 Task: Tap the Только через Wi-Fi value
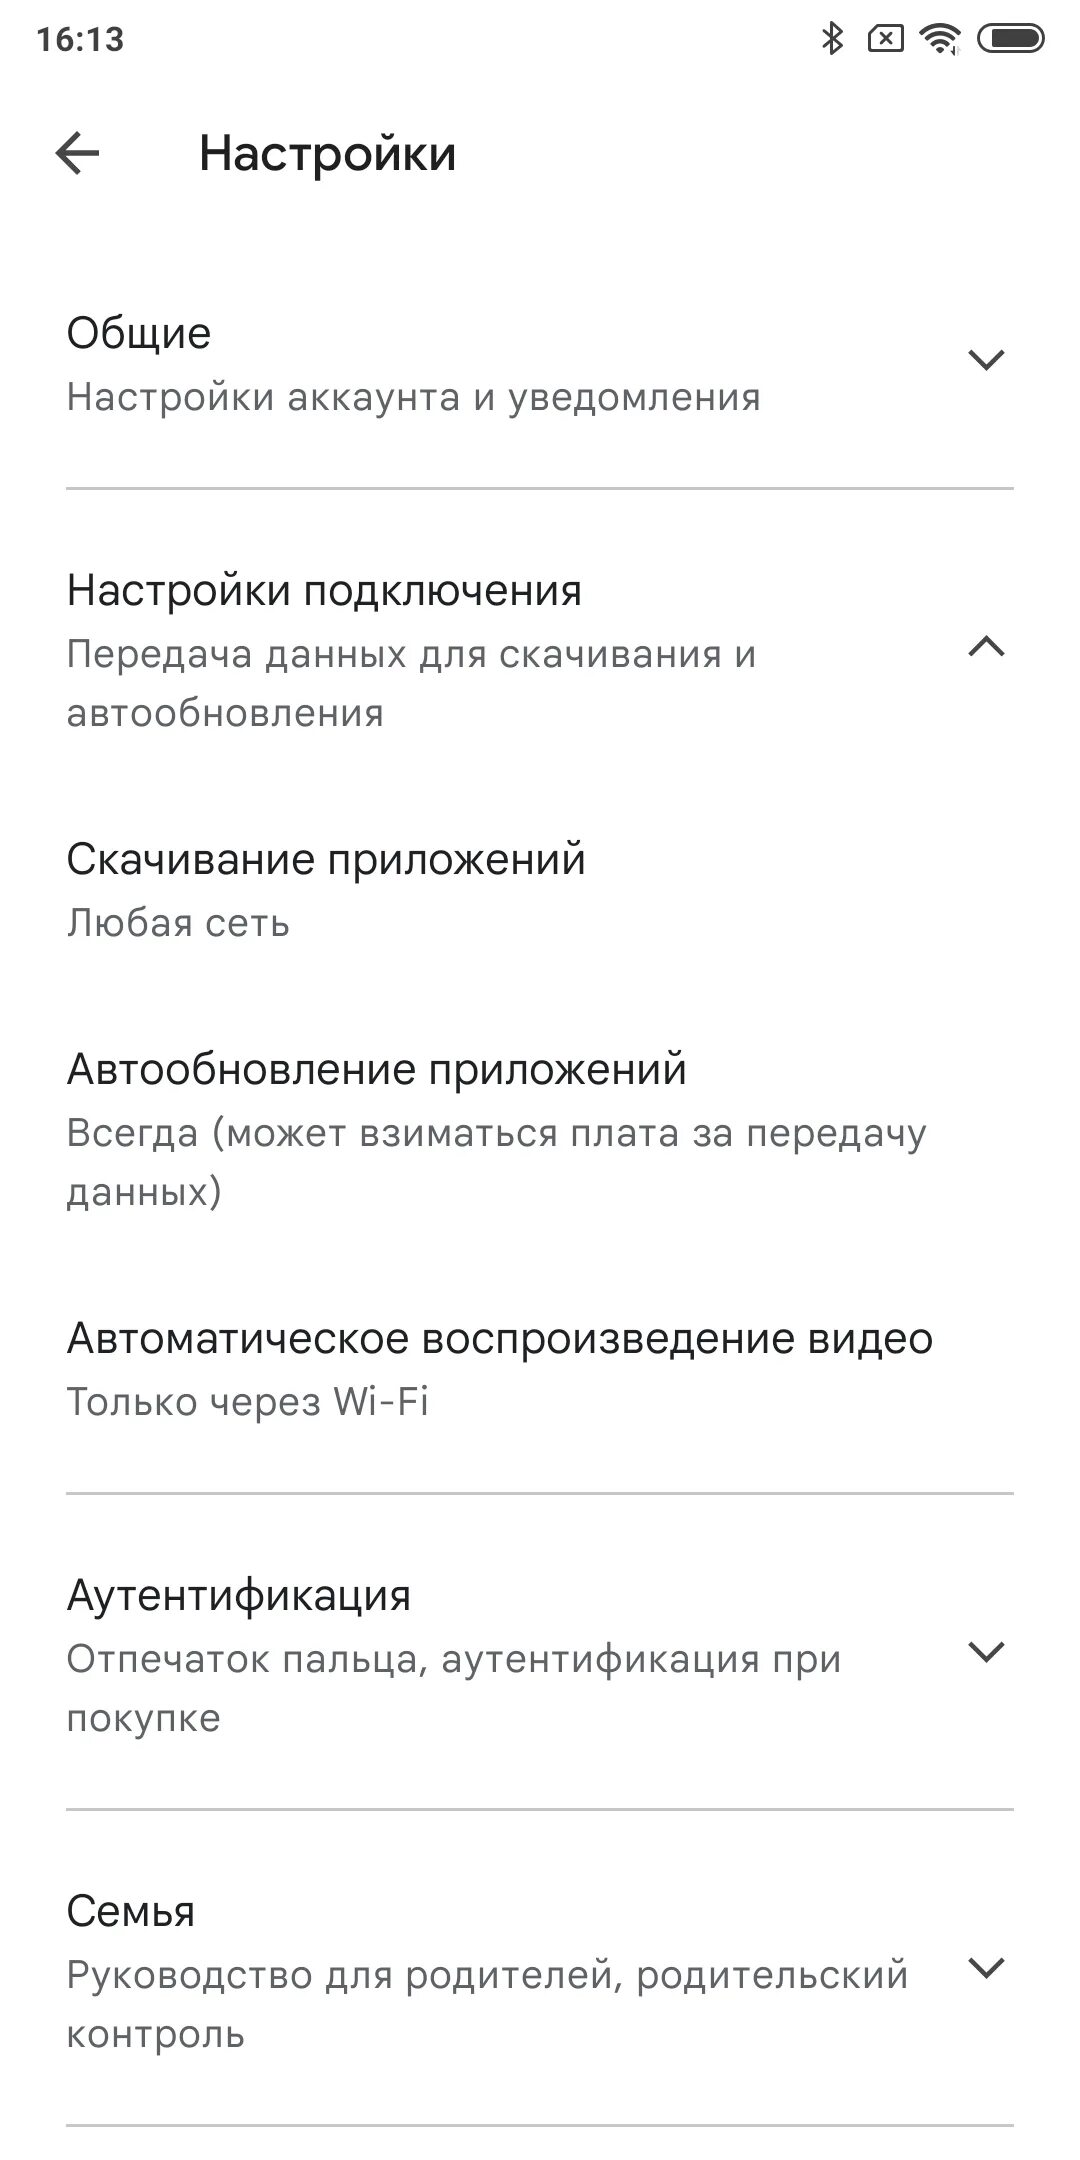click(248, 1402)
